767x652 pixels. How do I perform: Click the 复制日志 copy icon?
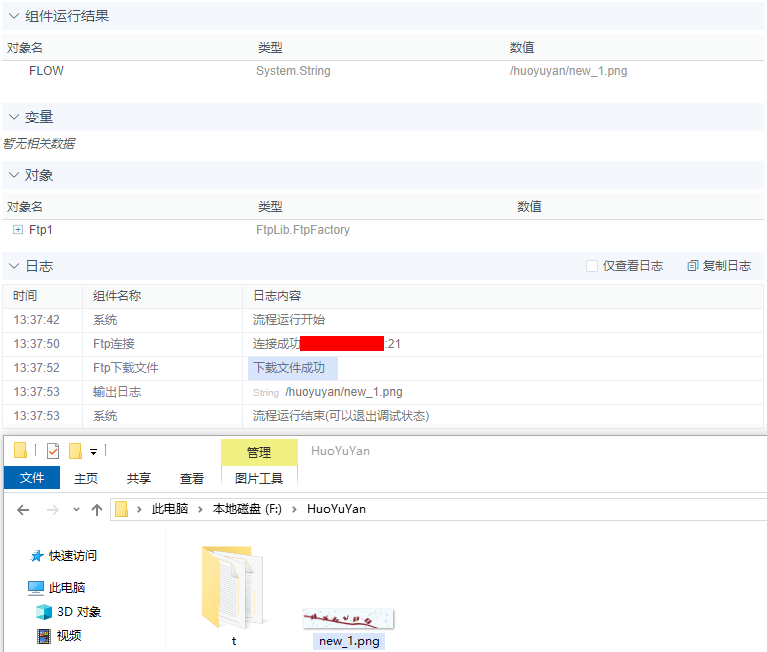(x=693, y=266)
